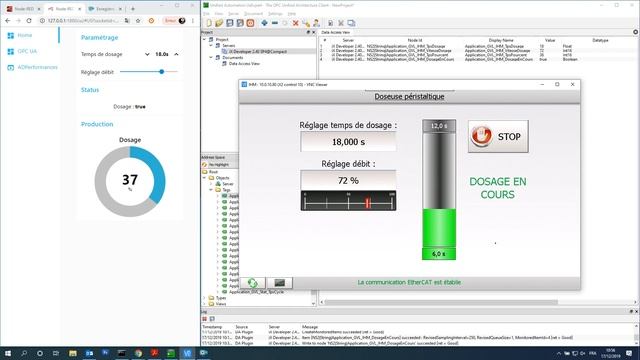Image resolution: width=640 pixels, height=360 pixels.
Task: Expand the Views folder in Address Space
Action: [x=205, y=304]
